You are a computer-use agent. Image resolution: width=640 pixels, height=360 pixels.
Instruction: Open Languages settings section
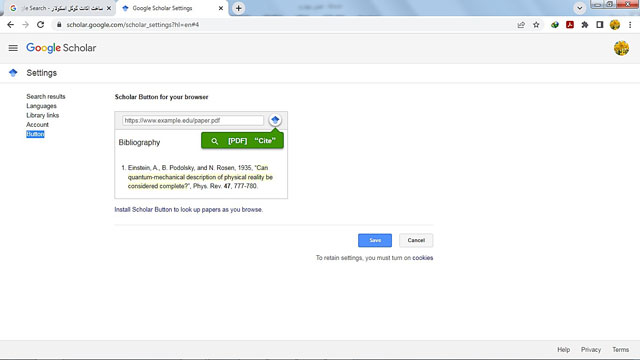(x=41, y=106)
